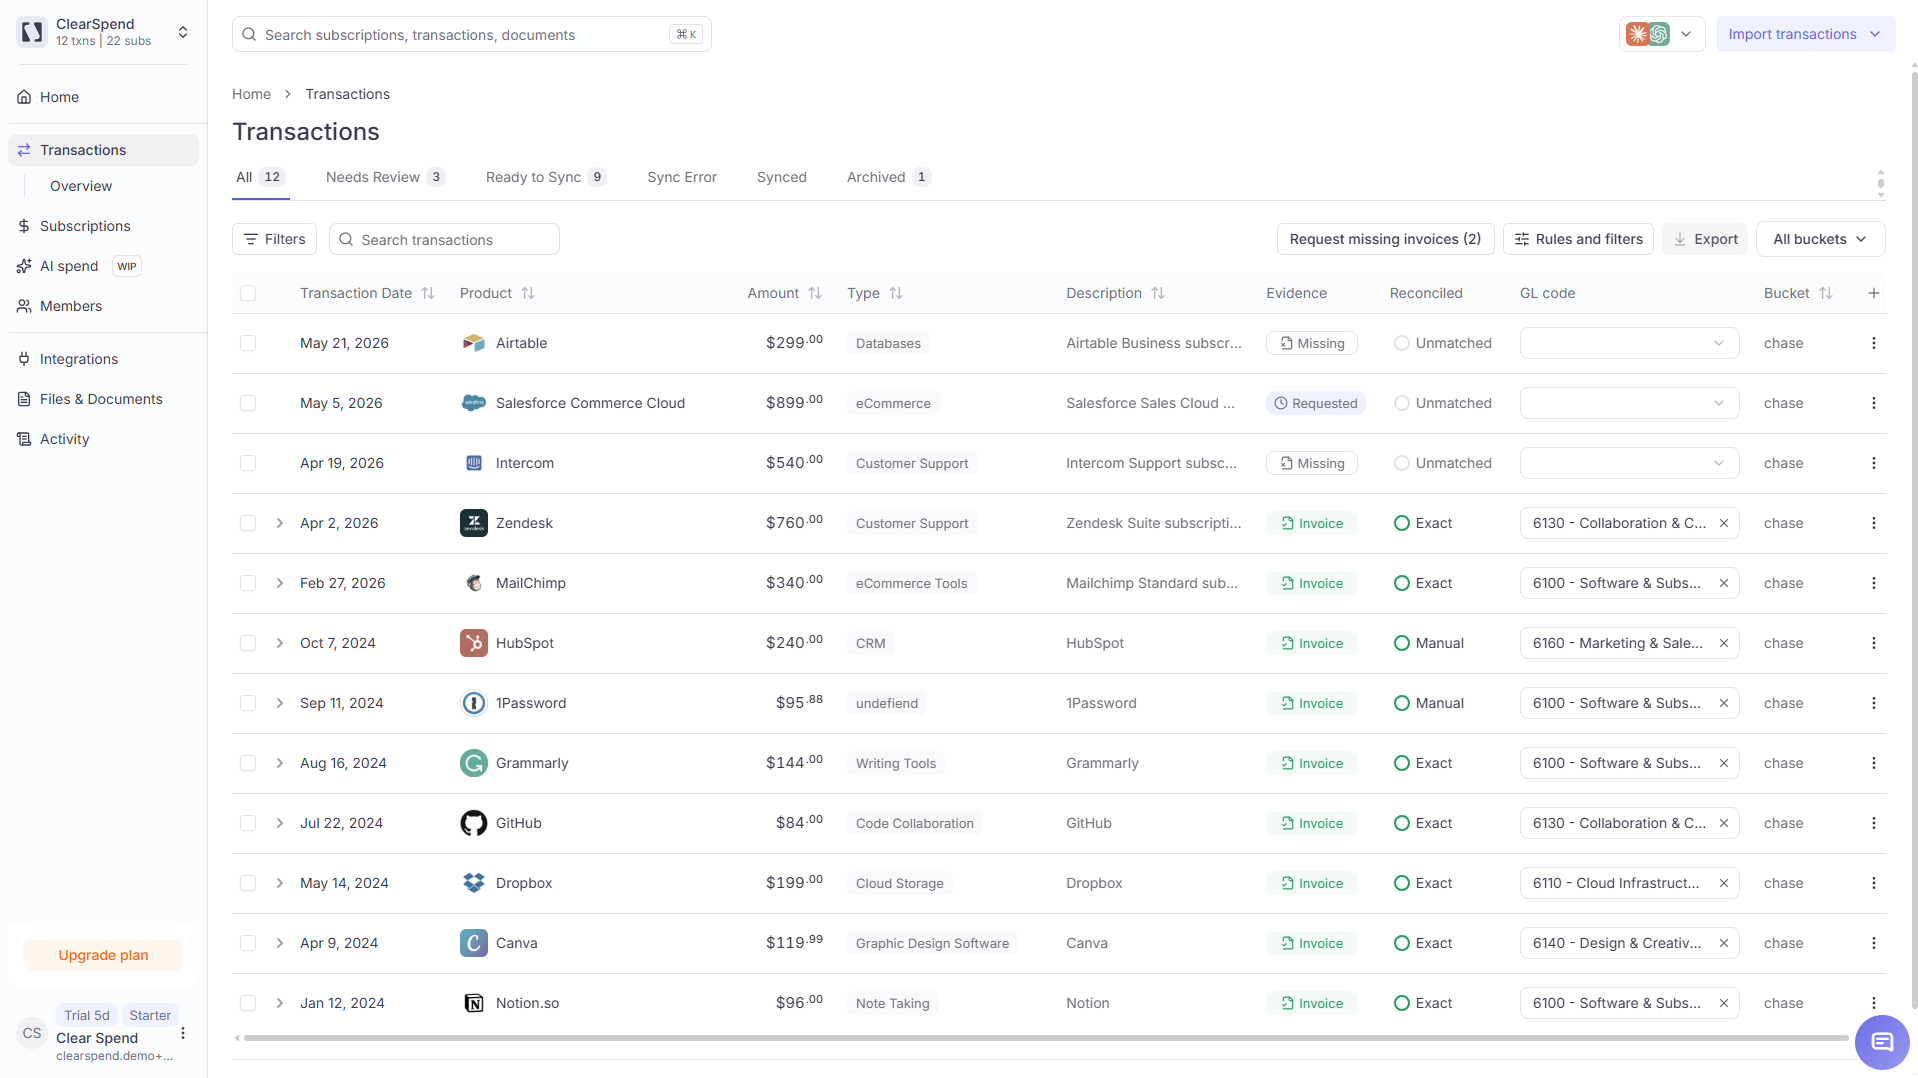This screenshot has height=1078, width=1918.
Task: Click the HubSpot product logo
Action: tap(473, 643)
